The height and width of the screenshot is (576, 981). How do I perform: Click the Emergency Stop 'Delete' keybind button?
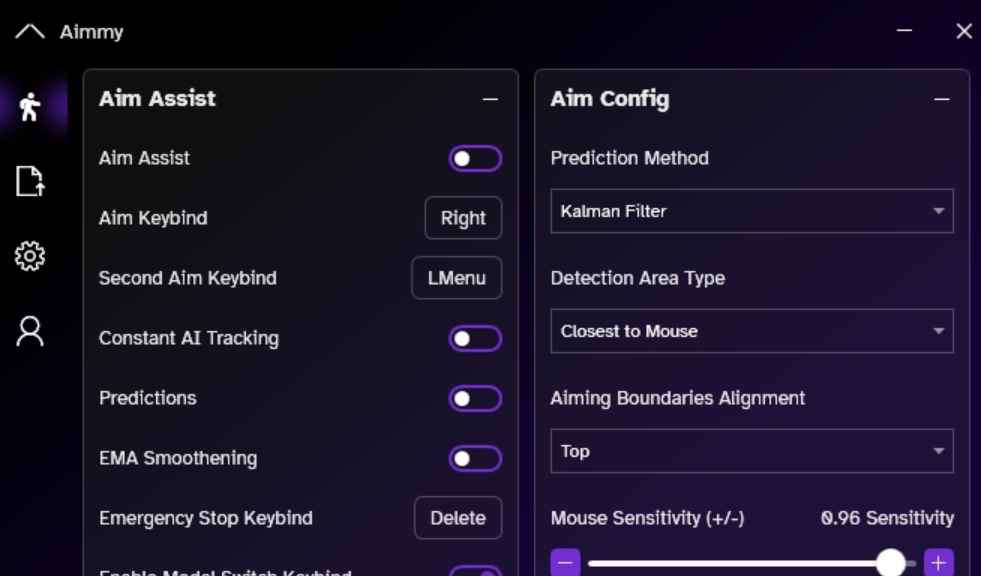click(x=457, y=518)
